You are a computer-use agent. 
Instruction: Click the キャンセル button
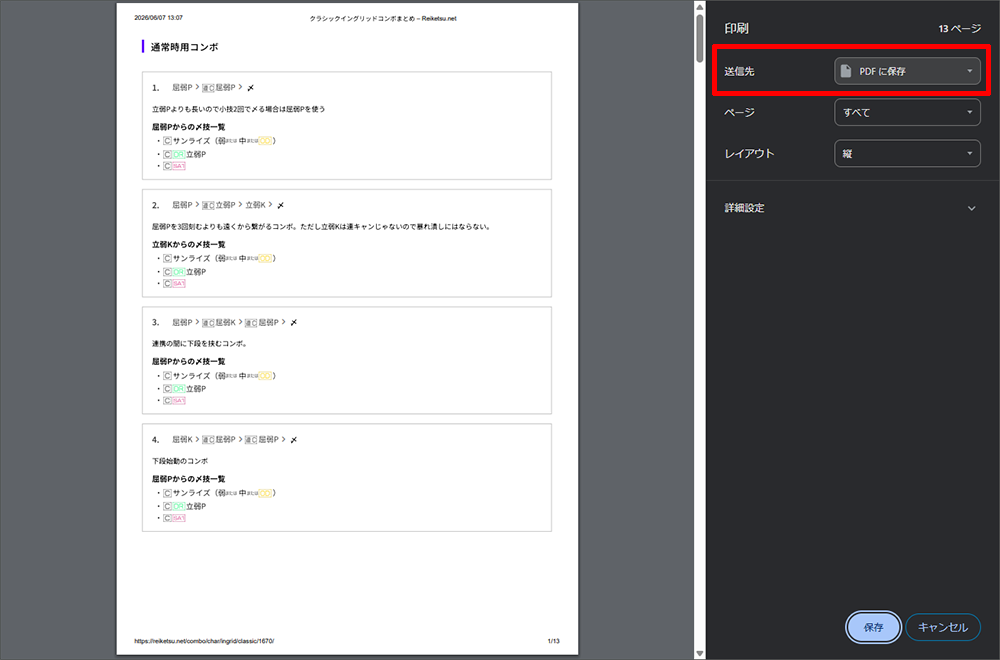[x=943, y=627]
